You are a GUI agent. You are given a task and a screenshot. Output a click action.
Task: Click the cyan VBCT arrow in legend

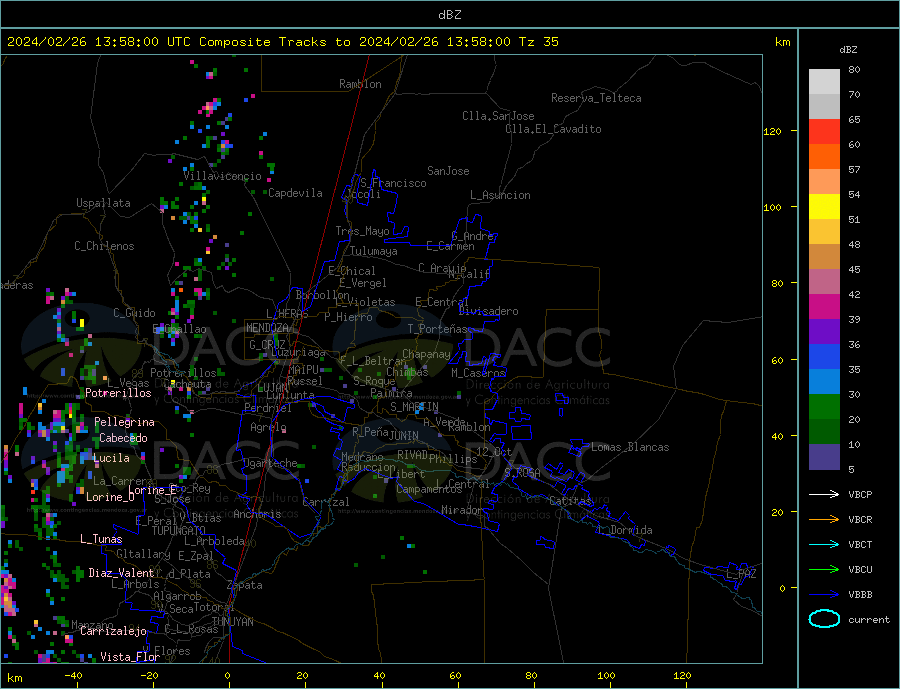coord(824,544)
